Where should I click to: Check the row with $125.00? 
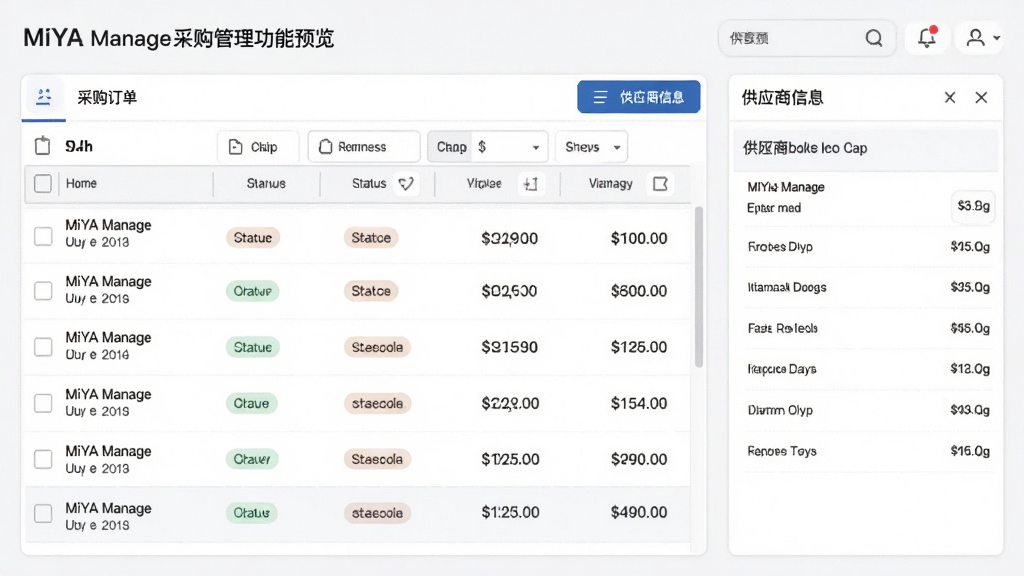43,347
